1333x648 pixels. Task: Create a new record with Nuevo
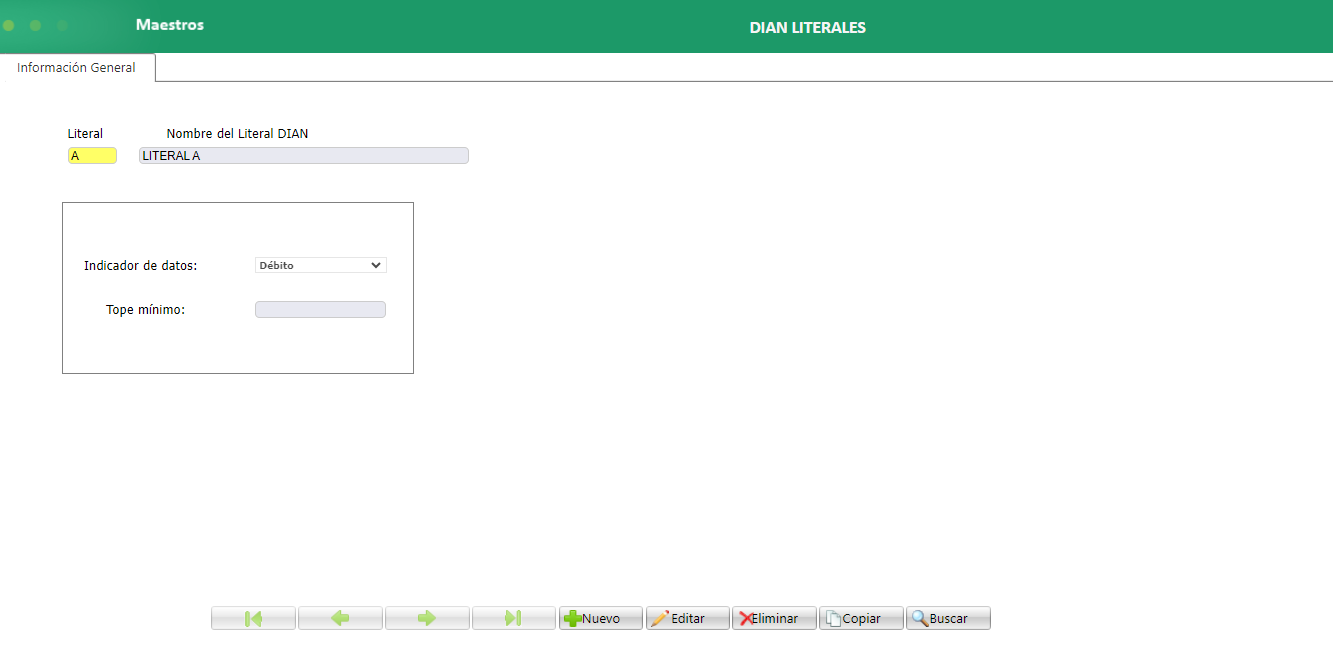click(x=600, y=618)
